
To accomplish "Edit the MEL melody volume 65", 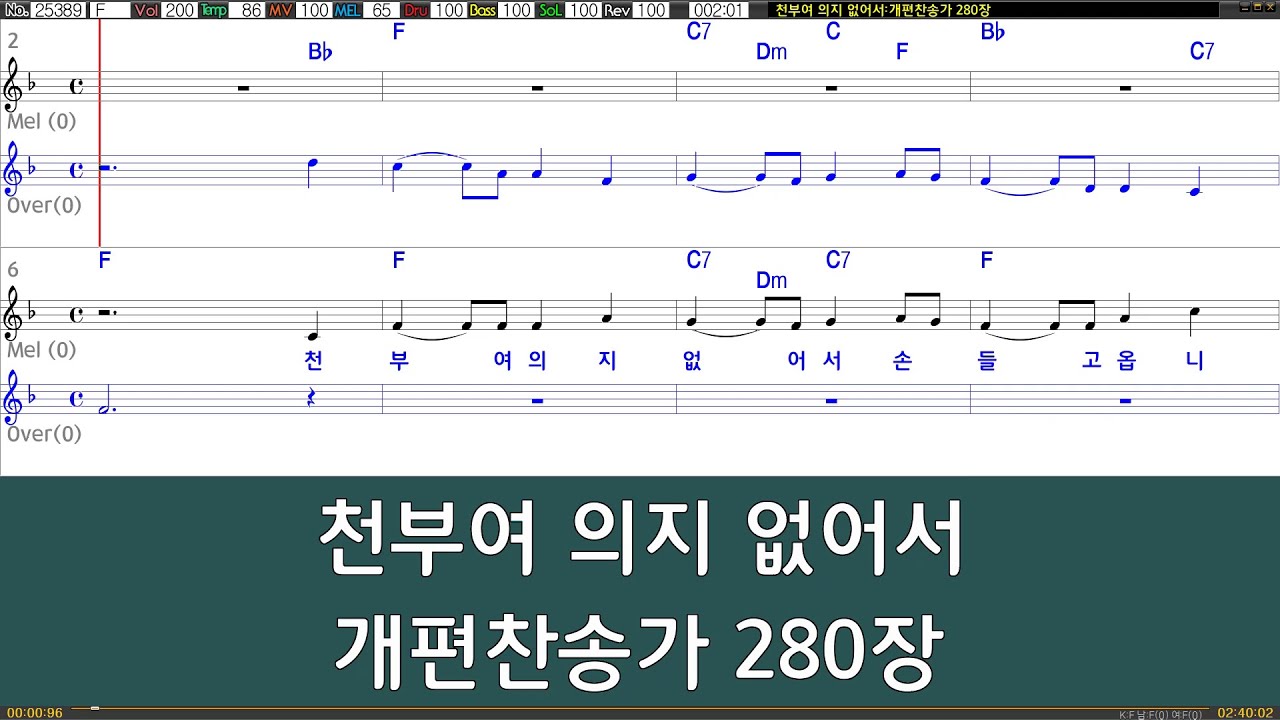I will coord(380,10).
